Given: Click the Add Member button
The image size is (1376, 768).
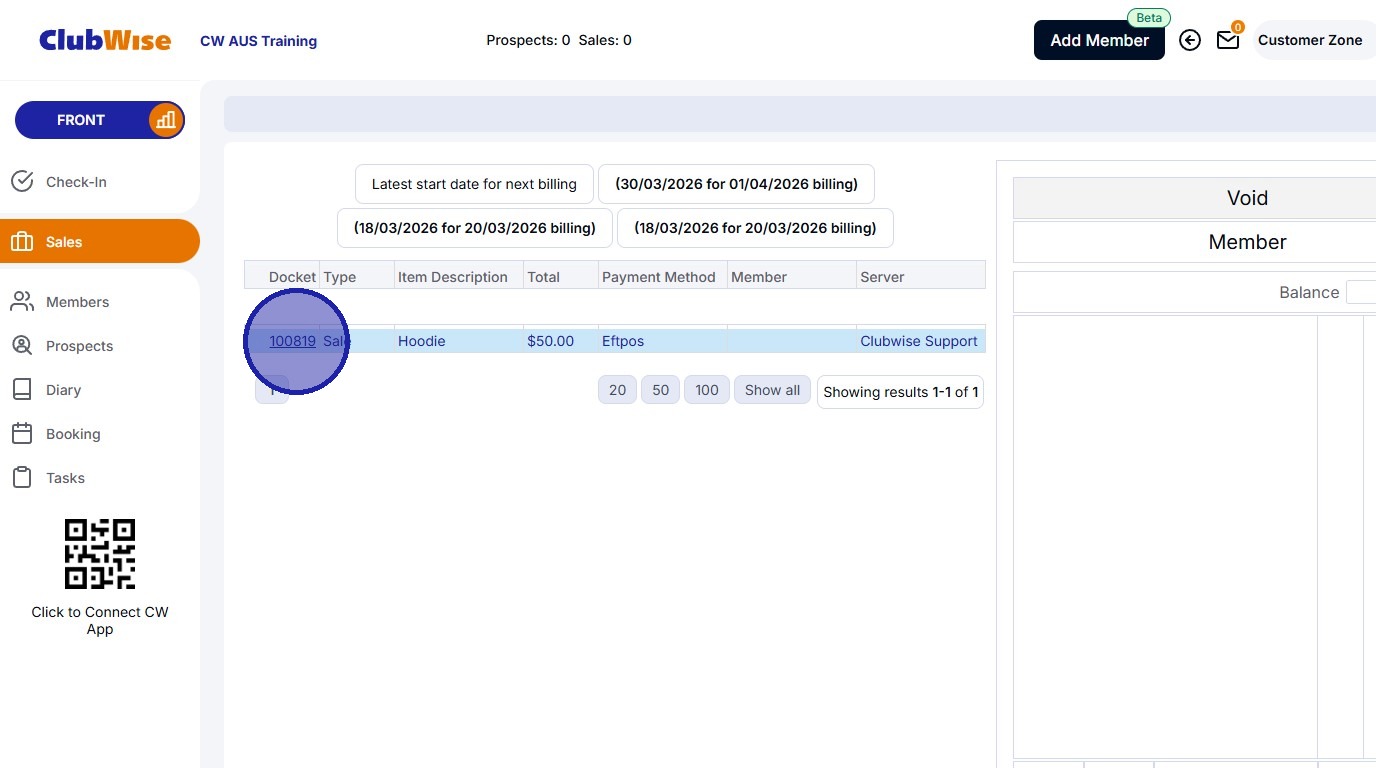Looking at the screenshot, I should (1099, 40).
